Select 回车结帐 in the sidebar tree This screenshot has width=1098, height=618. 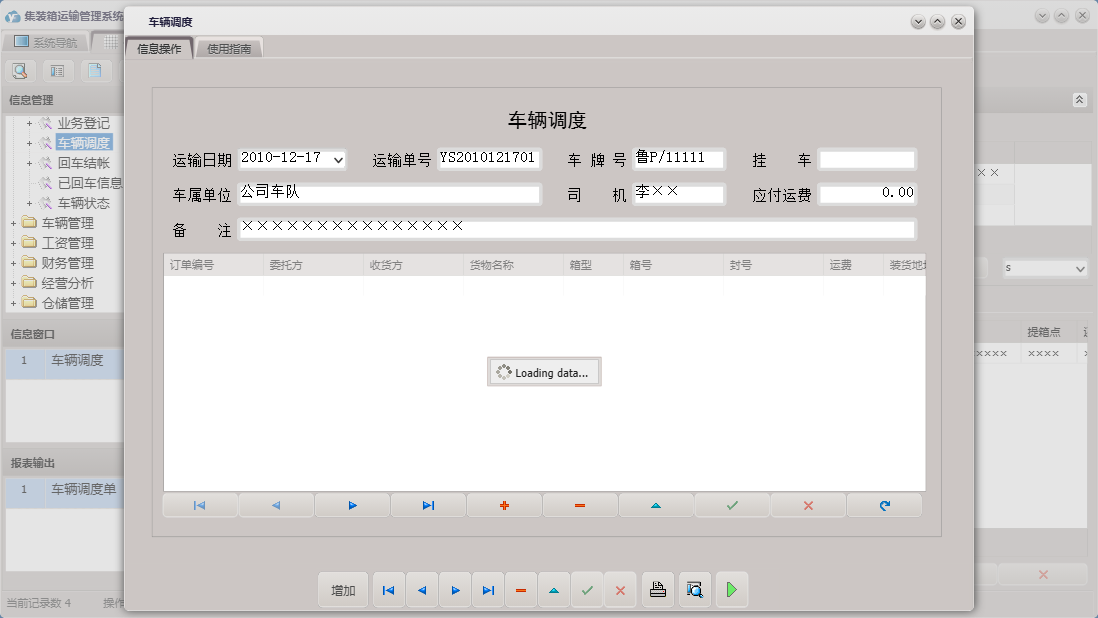coord(83,162)
